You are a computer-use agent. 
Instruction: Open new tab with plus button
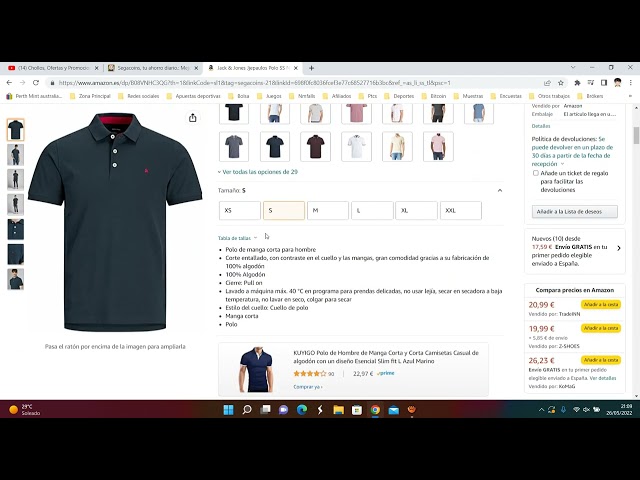coord(311,68)
